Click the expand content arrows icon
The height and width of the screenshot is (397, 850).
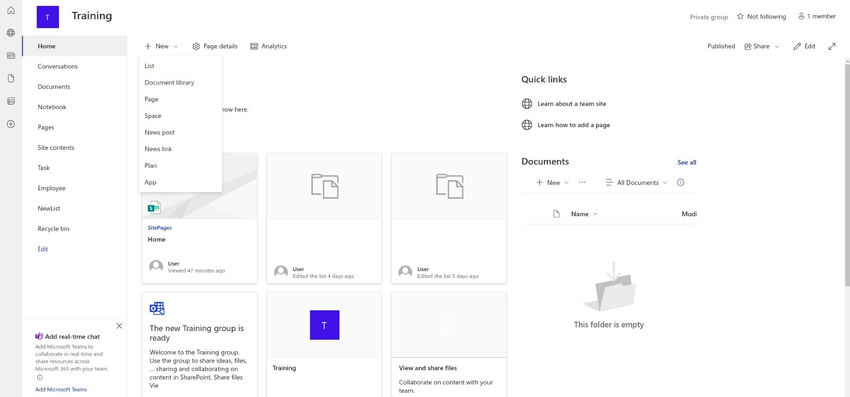point(832,47)
